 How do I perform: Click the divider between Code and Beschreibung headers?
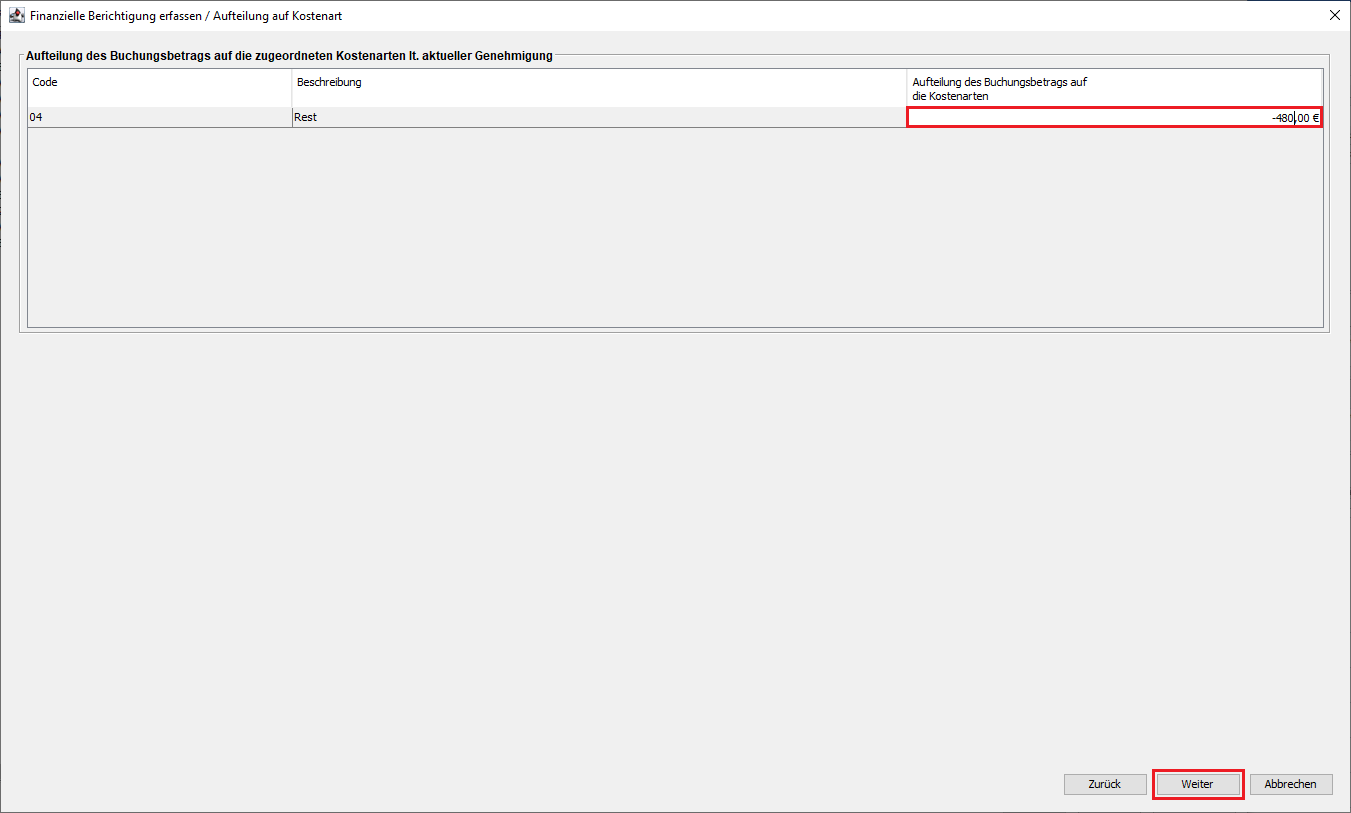(x=291, y=88)
